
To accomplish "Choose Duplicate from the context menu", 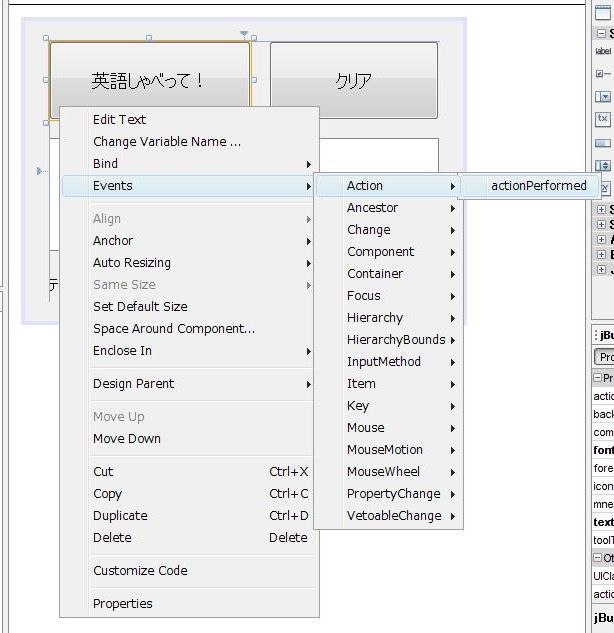I will coord(120,515).
